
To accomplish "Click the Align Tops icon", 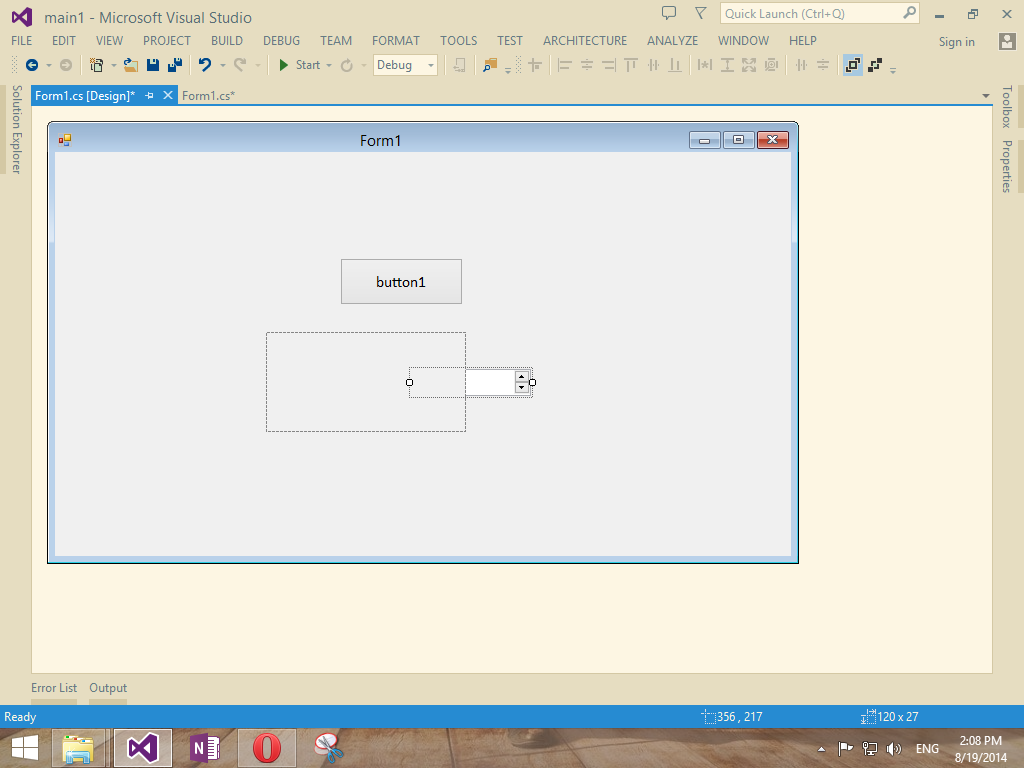I will [631, 65].
